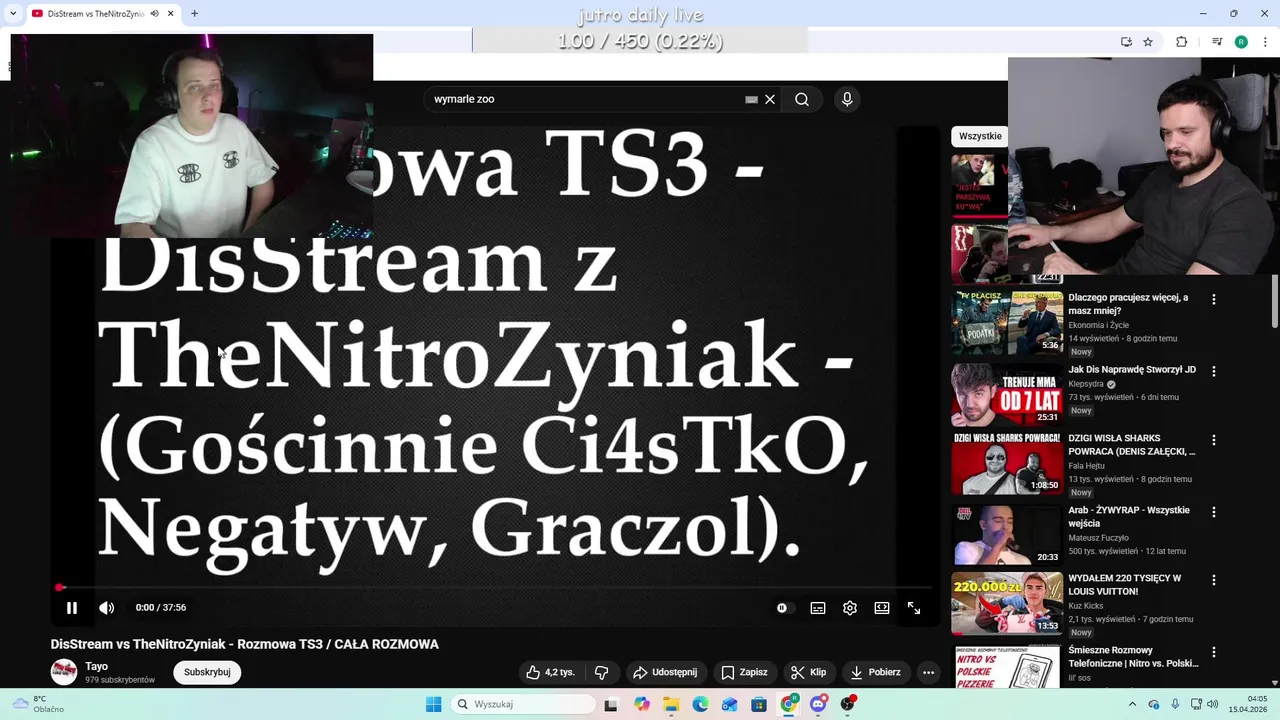Image resolution: width=1280 pixels, height=720 pixels.
Task: Launch Copilot from the taskbar
Action: pos(641,704)
